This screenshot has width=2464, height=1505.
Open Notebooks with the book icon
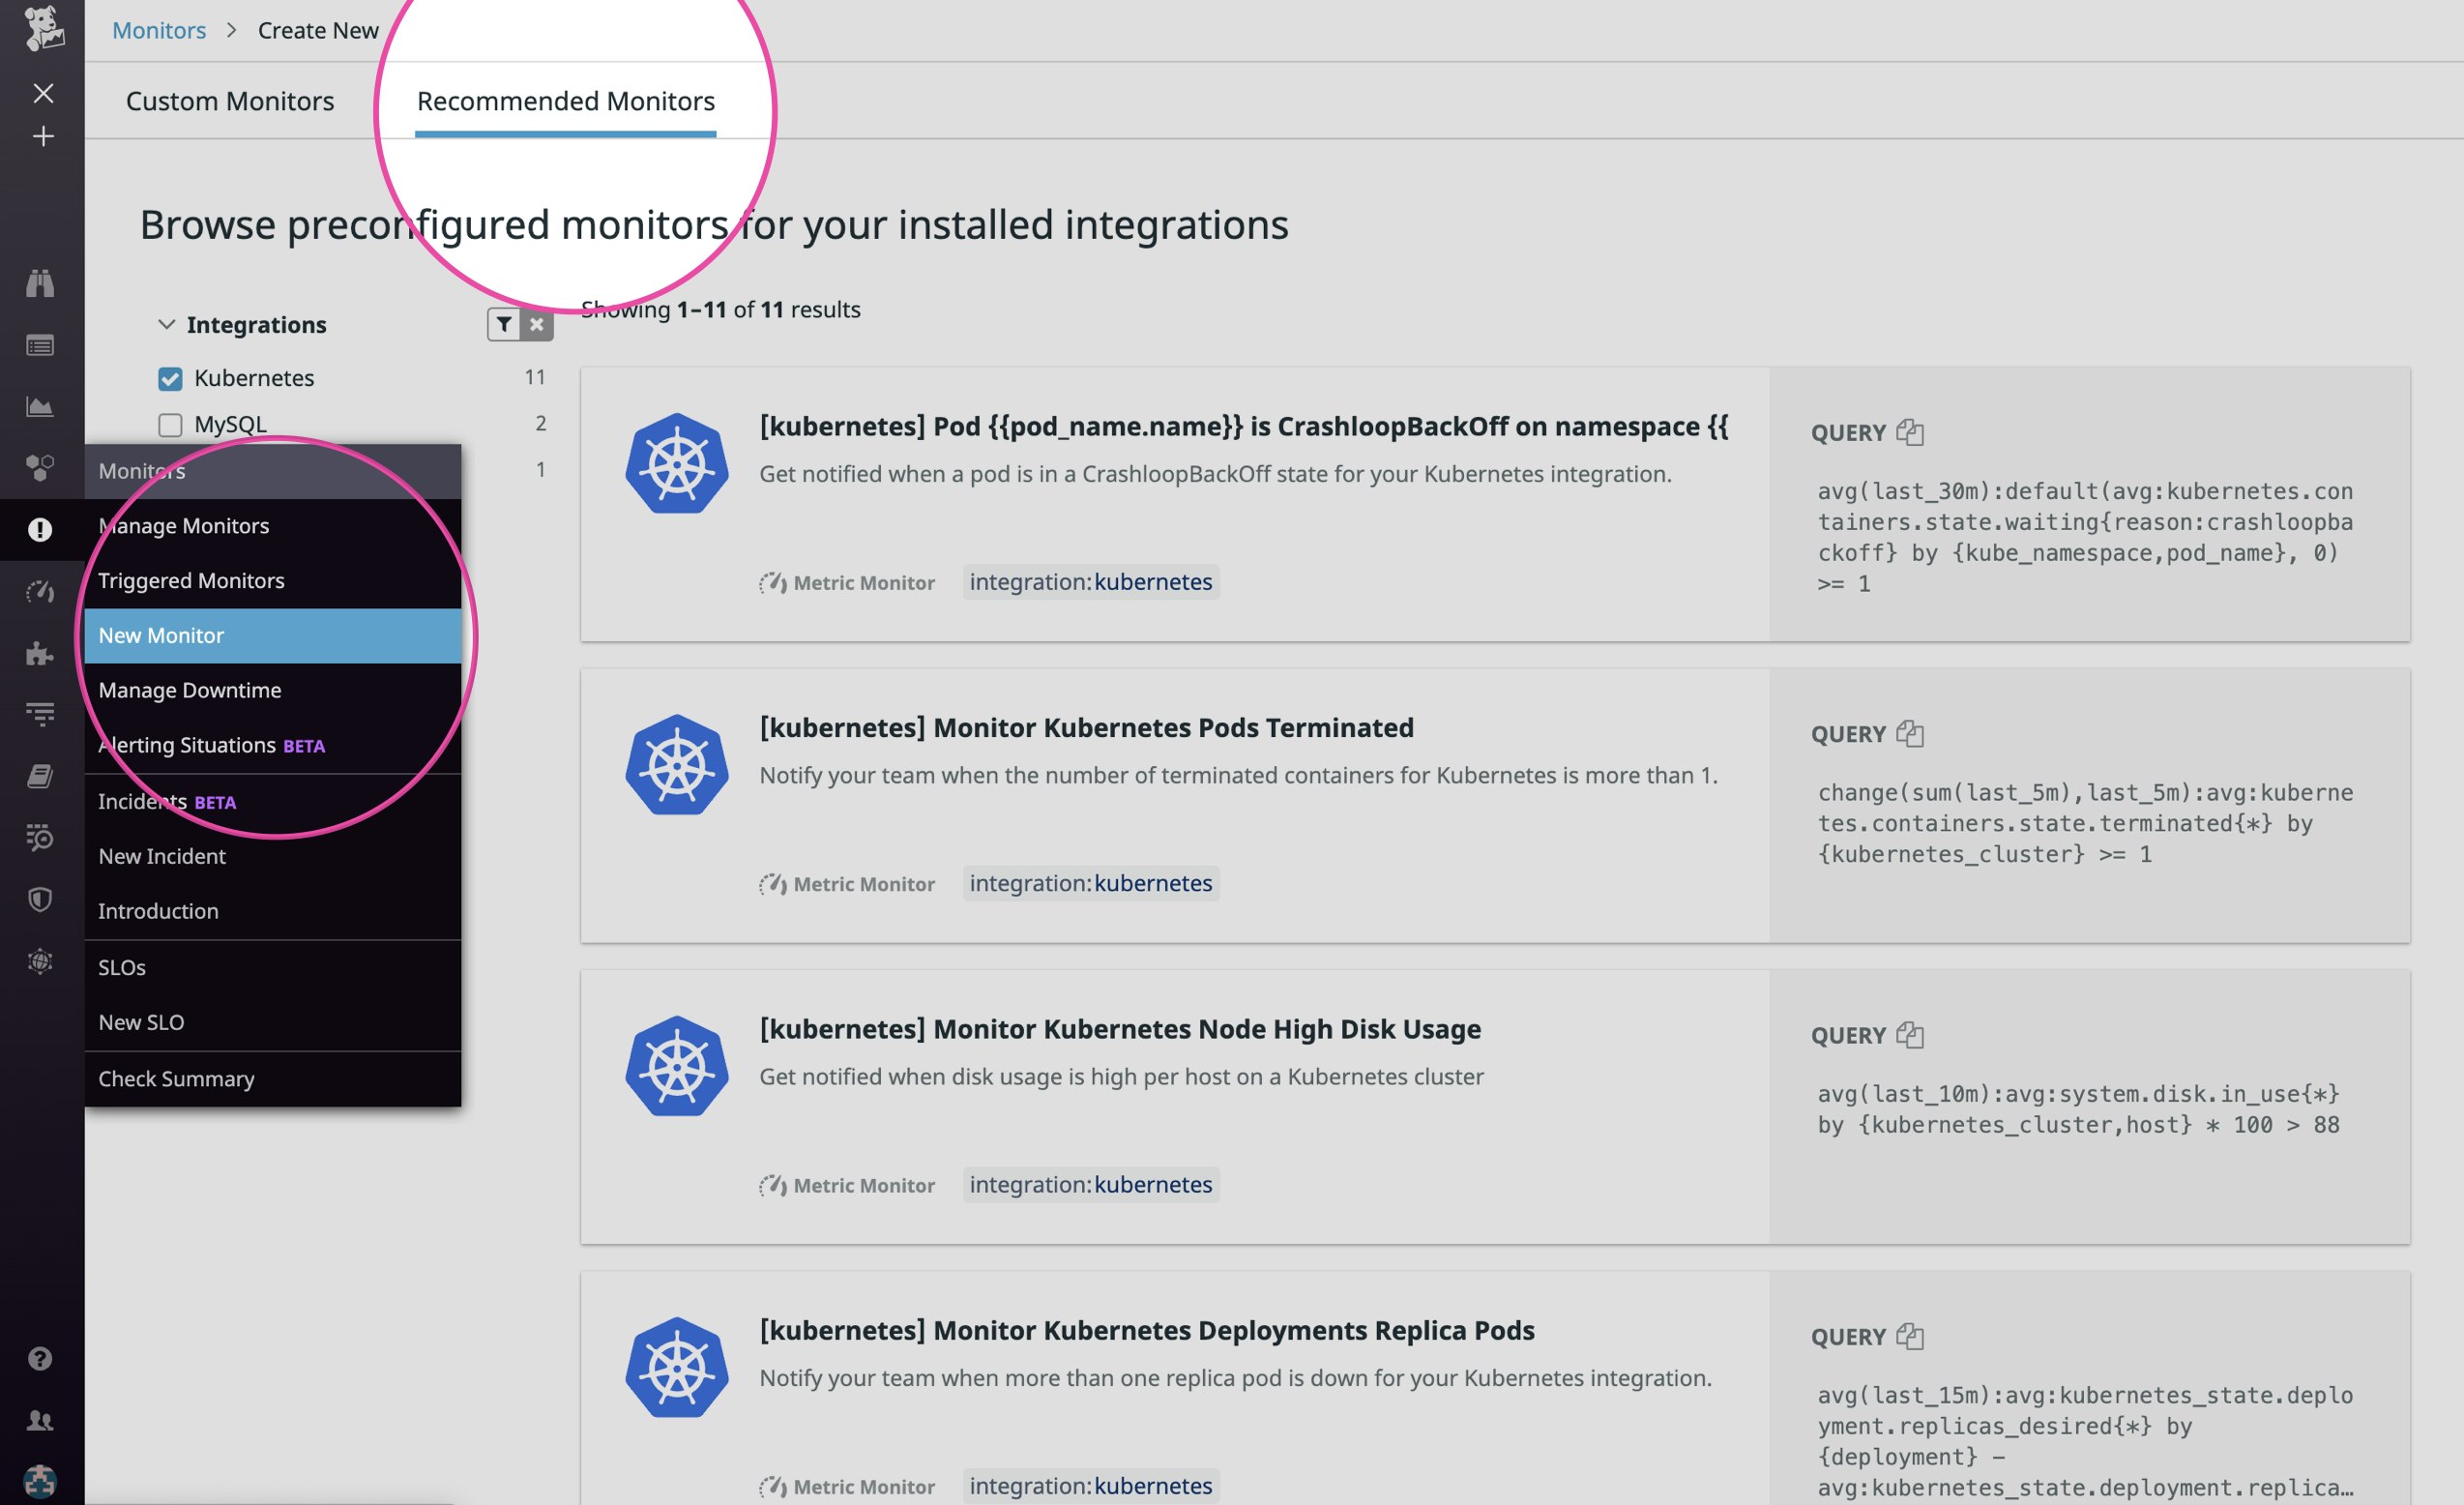41,776
